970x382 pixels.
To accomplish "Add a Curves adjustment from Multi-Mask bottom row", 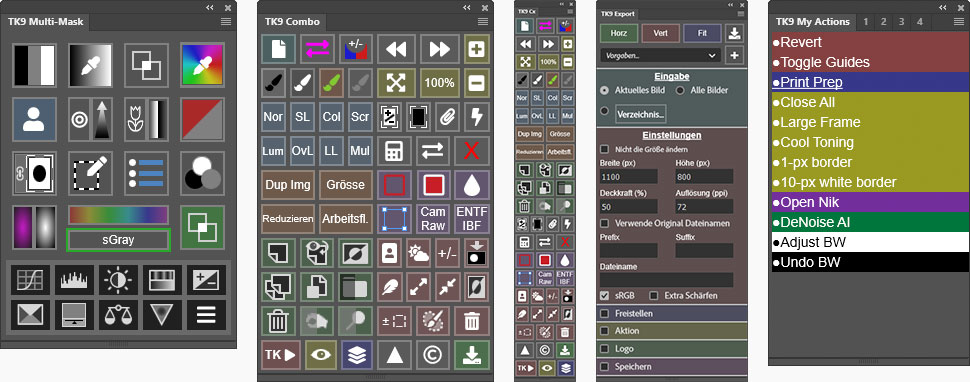I will coord(30,281).
